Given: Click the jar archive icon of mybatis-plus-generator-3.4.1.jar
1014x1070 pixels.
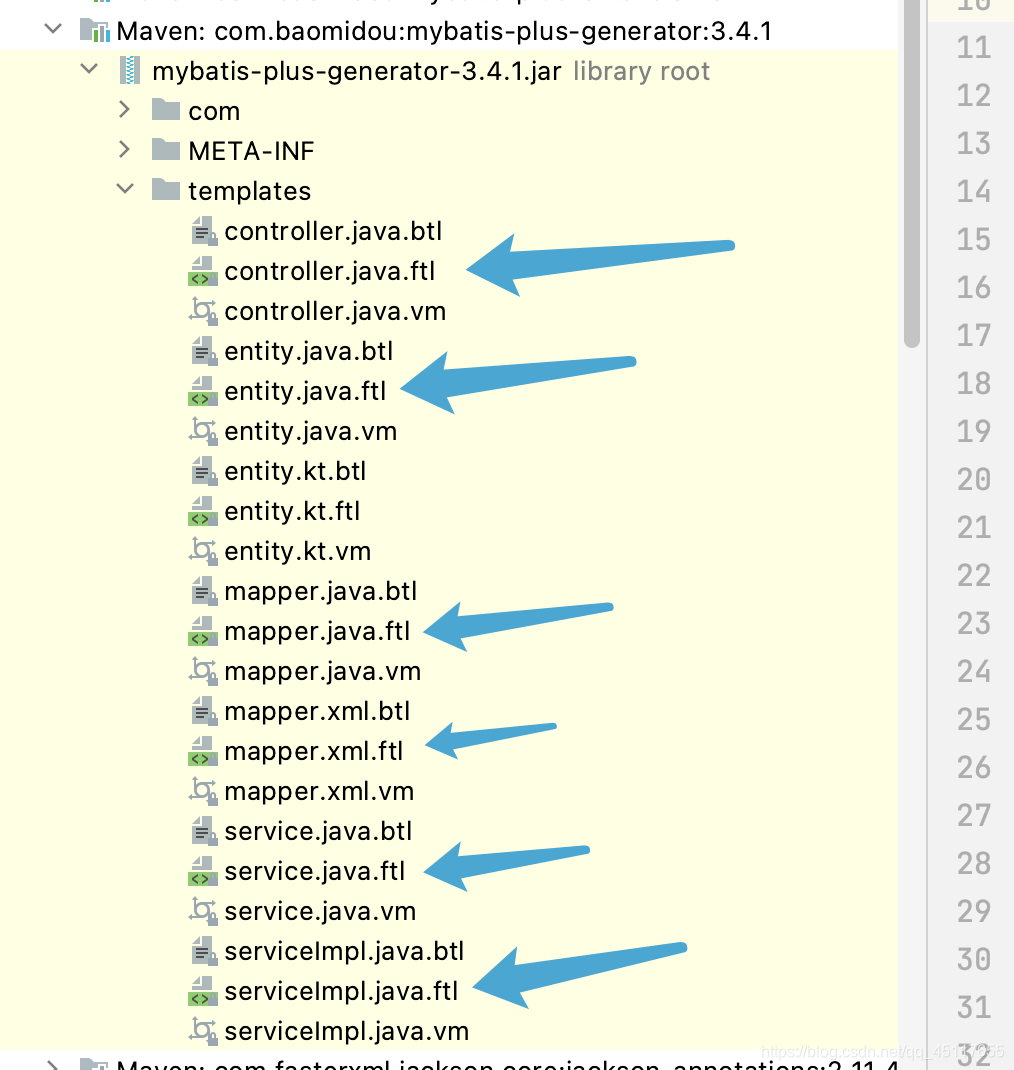Looking at the screenshot, I should (x=130, y=70).
